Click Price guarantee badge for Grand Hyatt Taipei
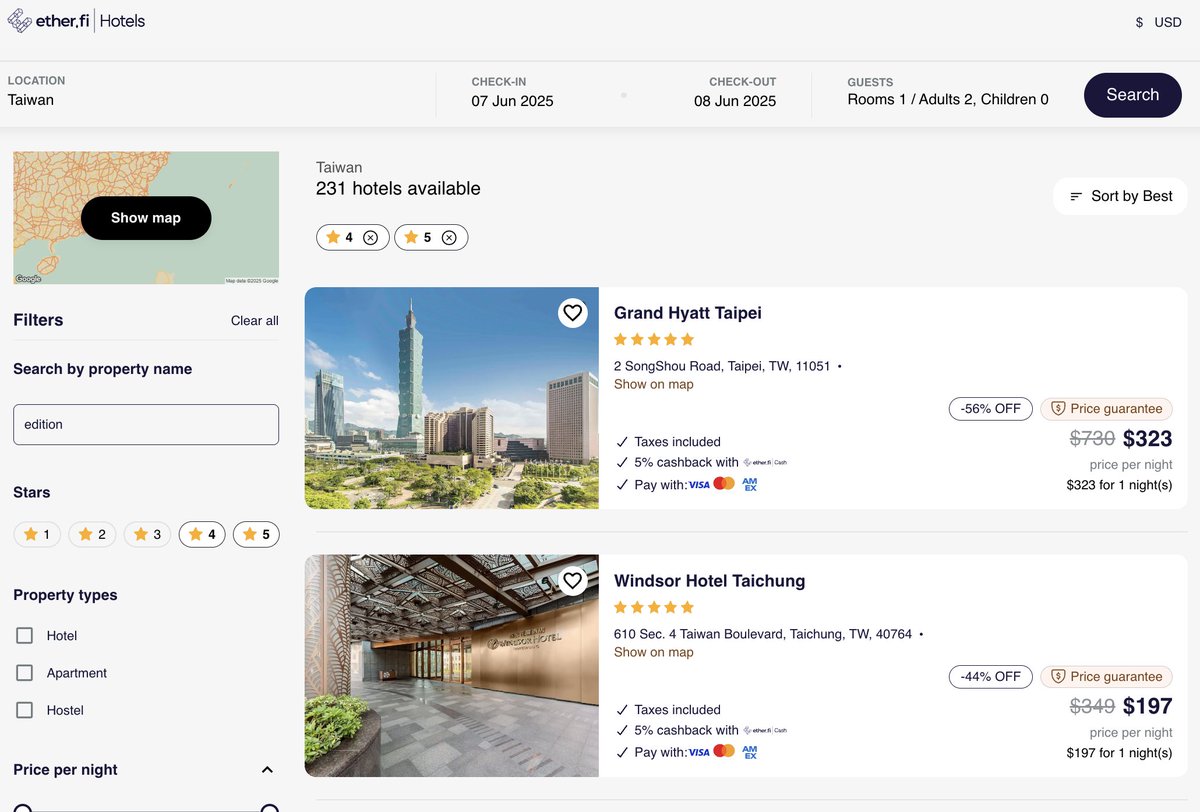1200x812 pixels. [1107, 408]
